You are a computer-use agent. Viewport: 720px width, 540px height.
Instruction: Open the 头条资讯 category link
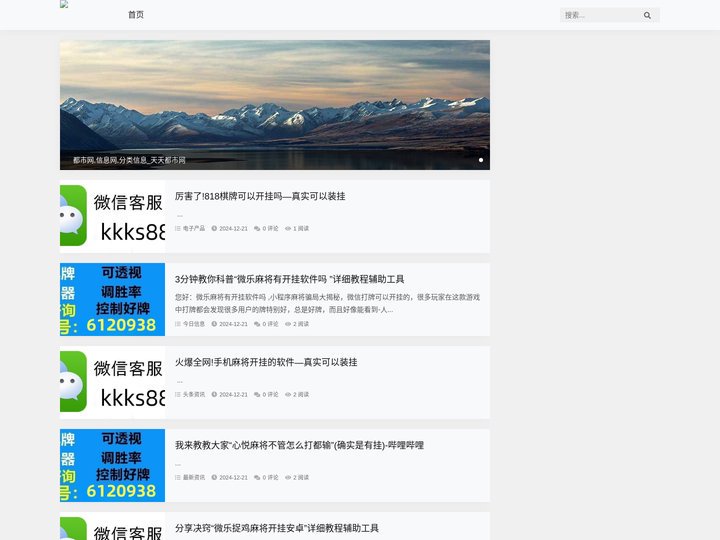[x=194, y=394]
